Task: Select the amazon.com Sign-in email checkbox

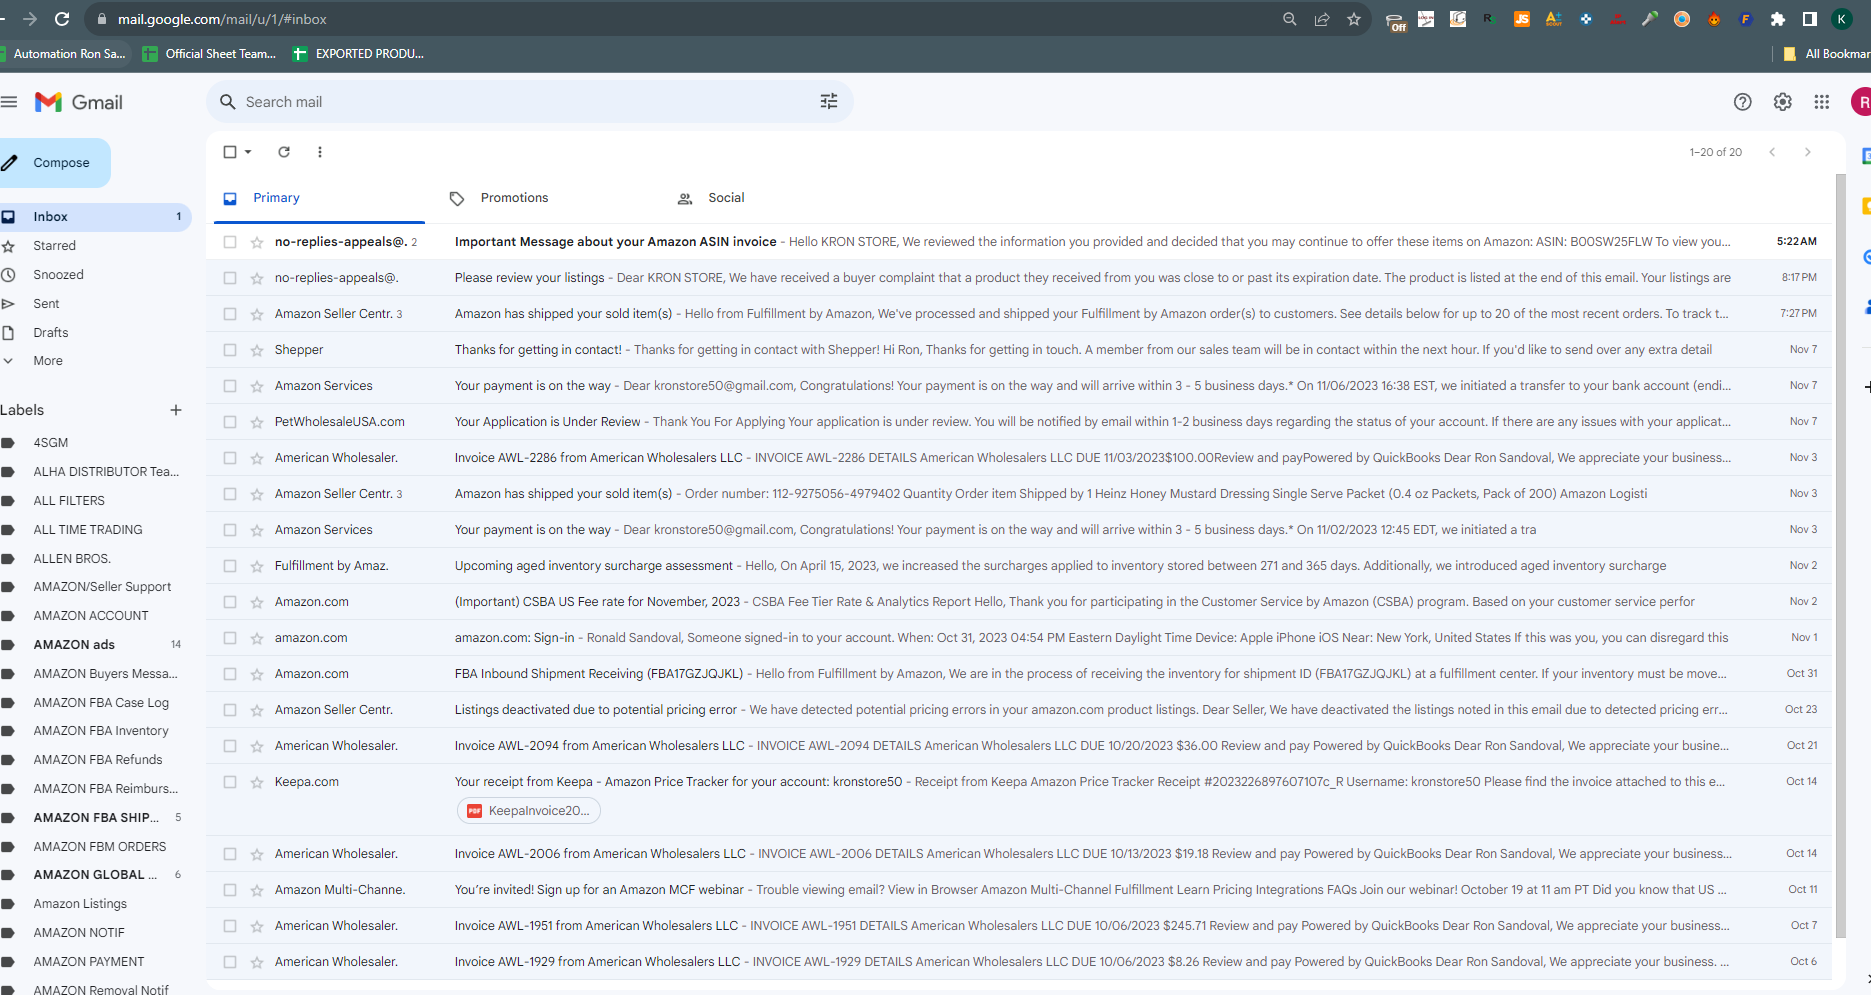Action: [x=230, y=638]
